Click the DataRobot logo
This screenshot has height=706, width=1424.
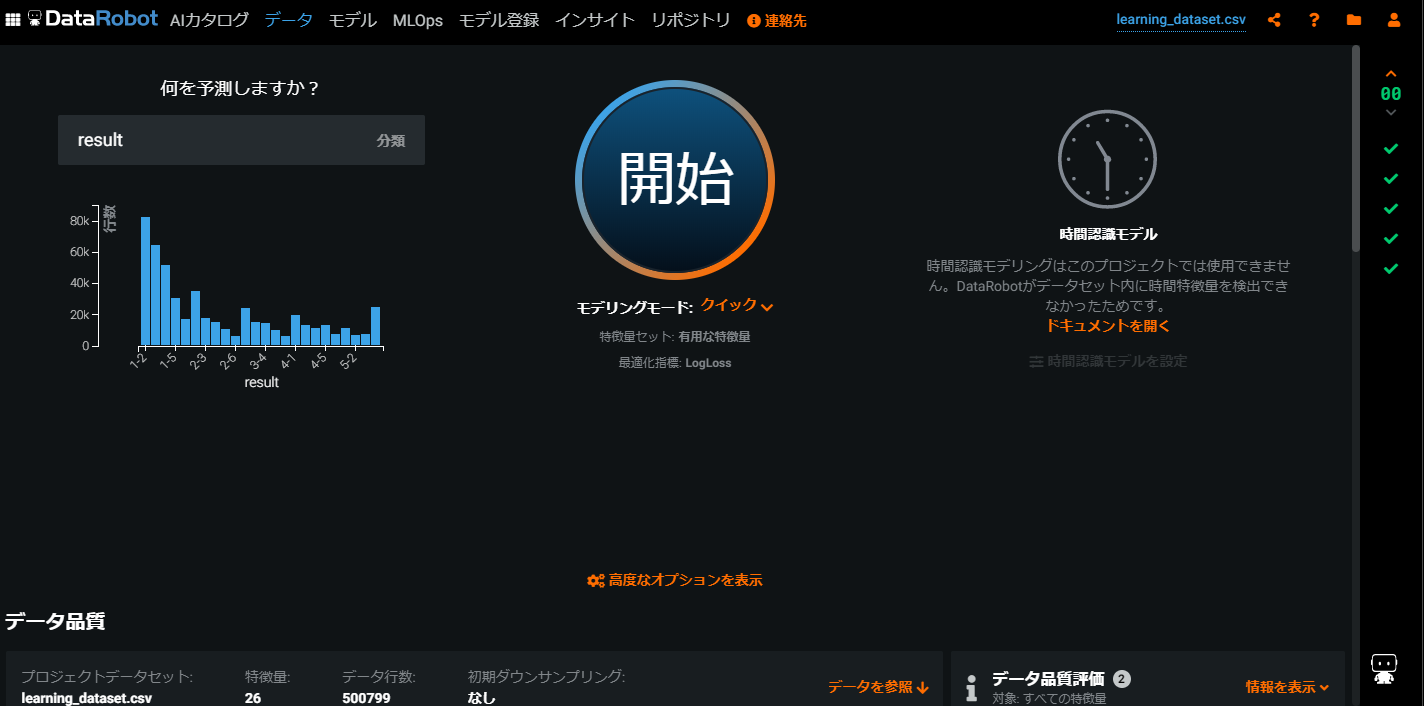coord(93,19)
